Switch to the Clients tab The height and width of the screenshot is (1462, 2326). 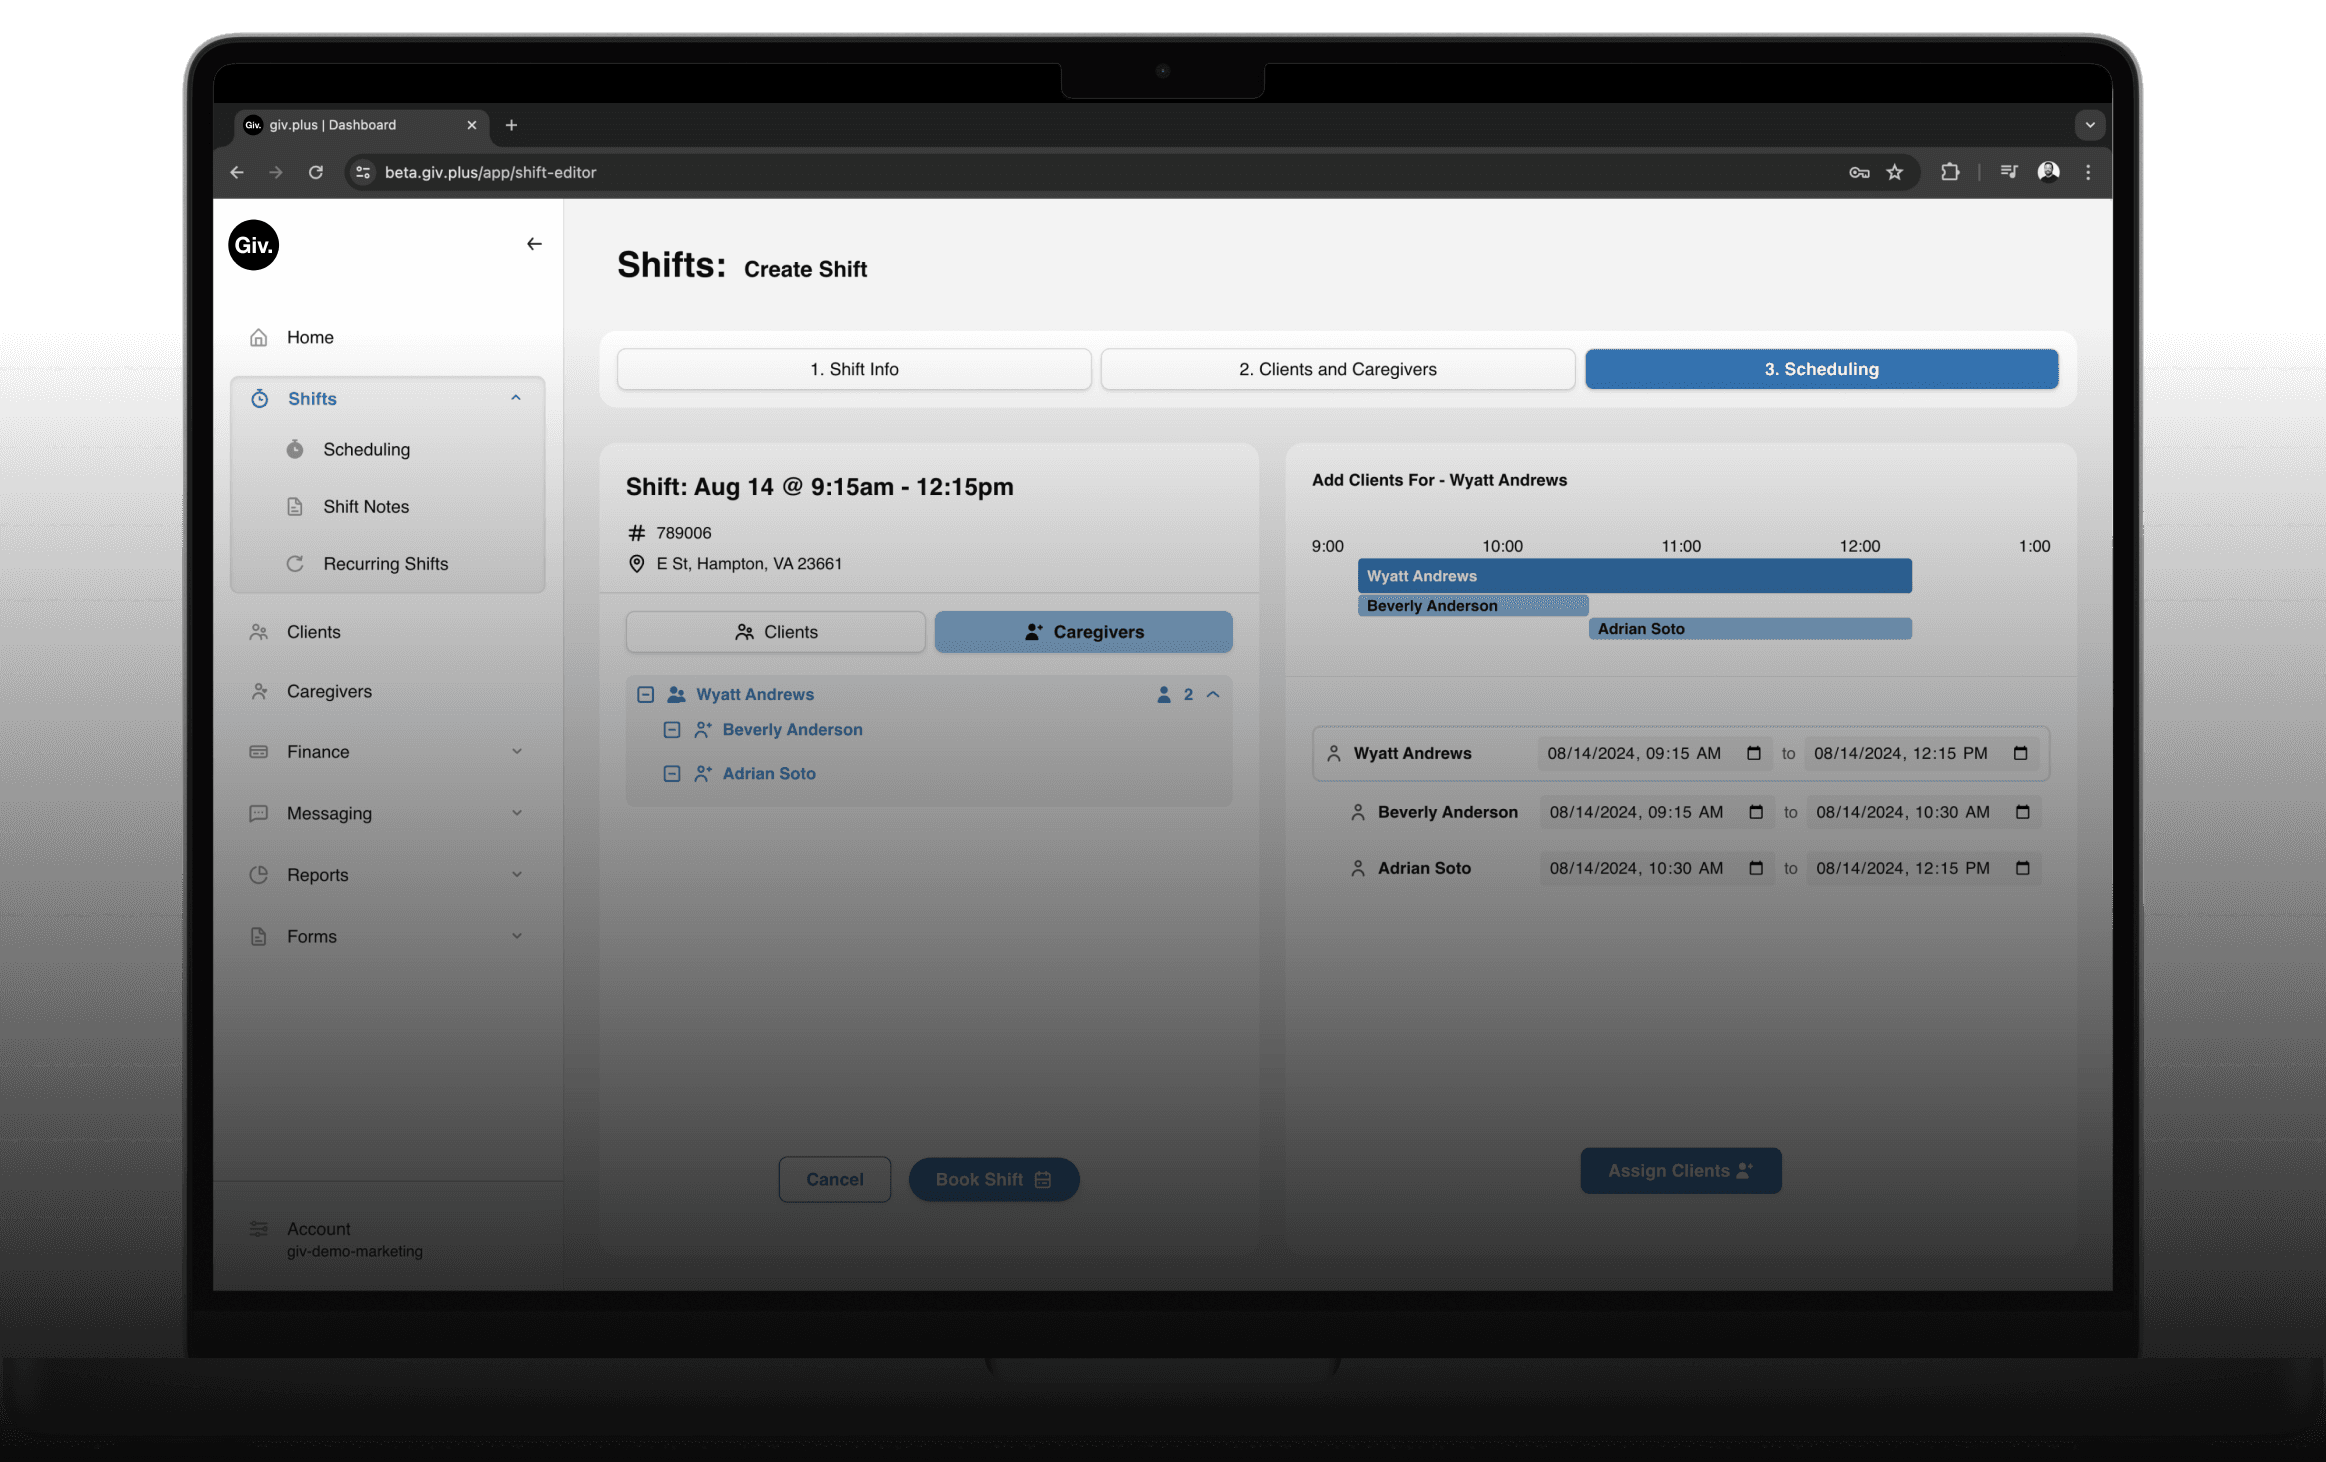(x=776, y=632)
